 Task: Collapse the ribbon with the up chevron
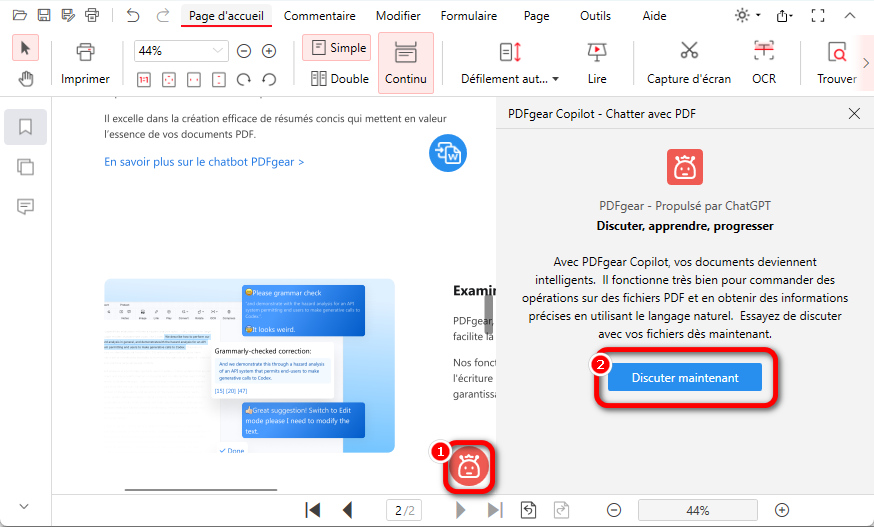pos(849,16)
